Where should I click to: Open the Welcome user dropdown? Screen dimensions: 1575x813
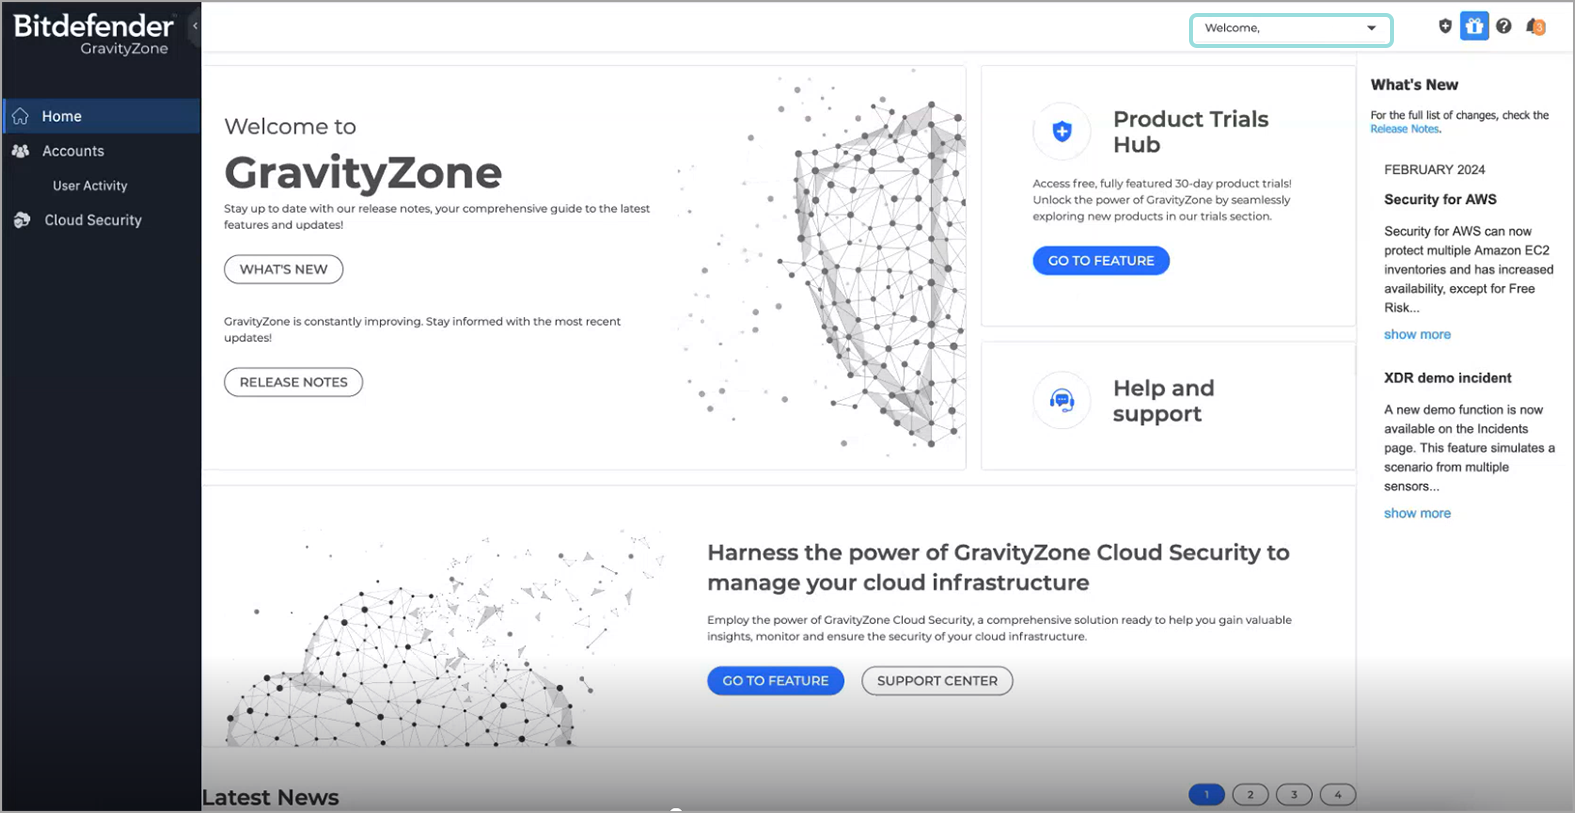1290,29
